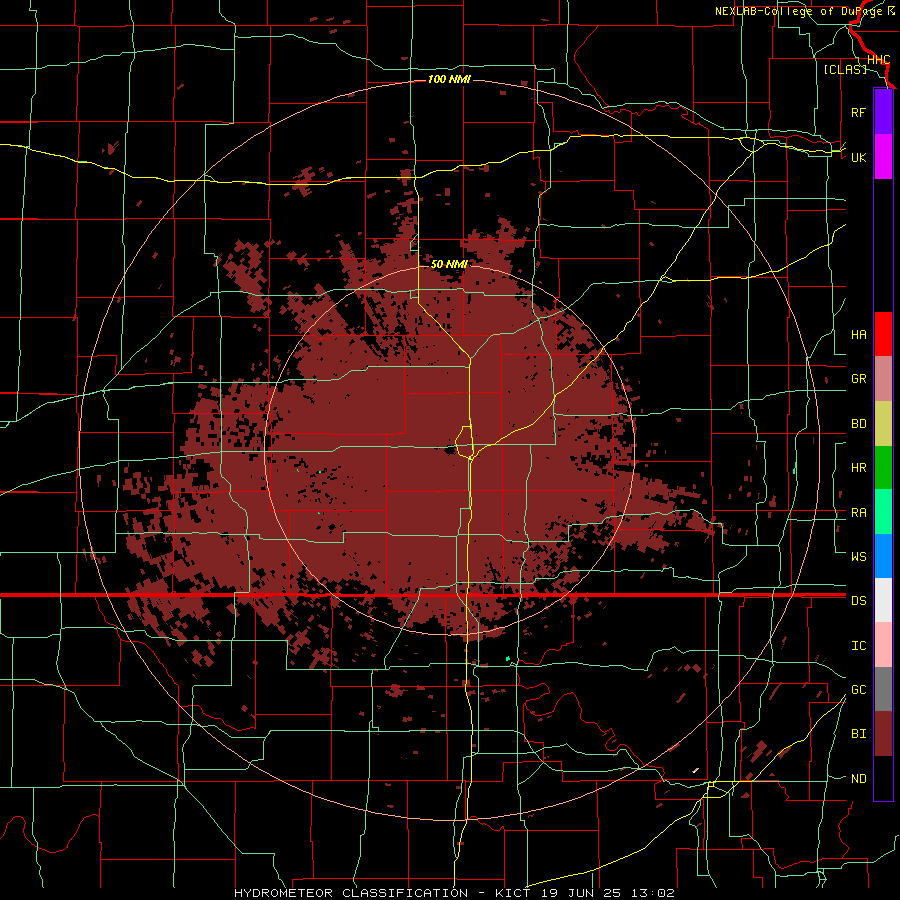Screen dimensions: 900x900
Task: Click the 50 NMI range ring label
Action: point(449,264)
